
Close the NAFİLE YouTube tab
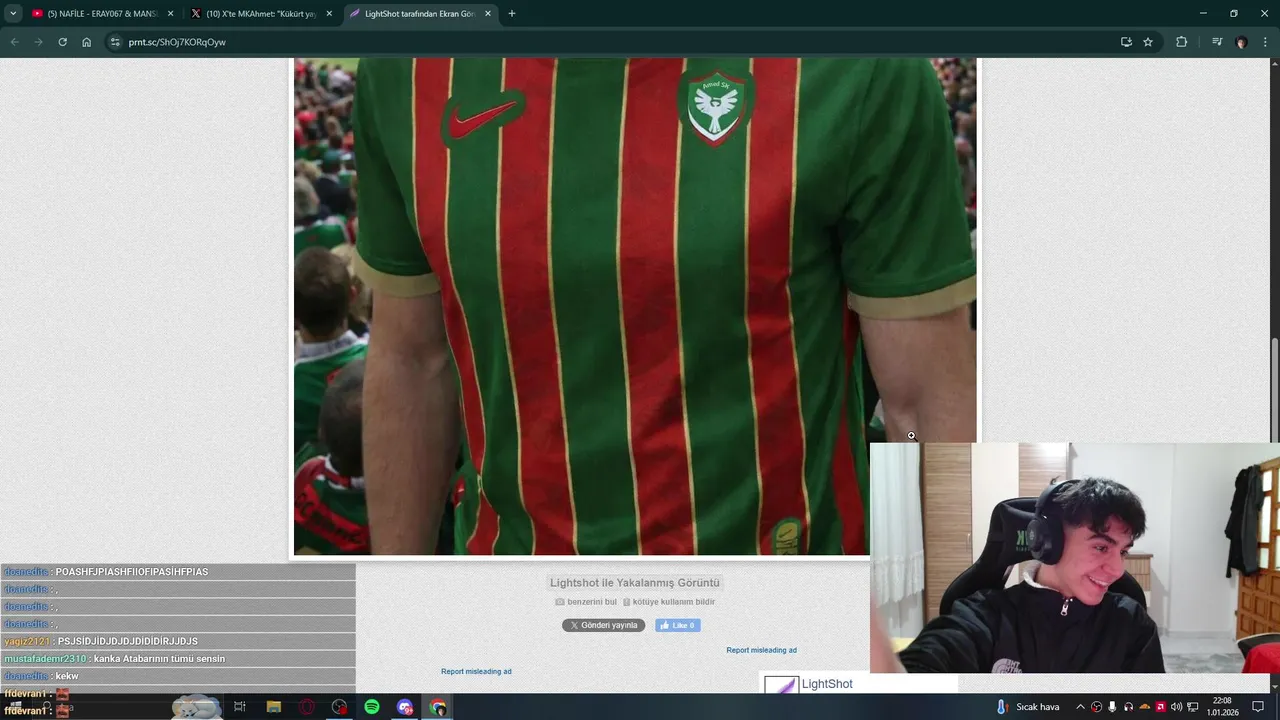pyautogui.click(x=170, y=14)
